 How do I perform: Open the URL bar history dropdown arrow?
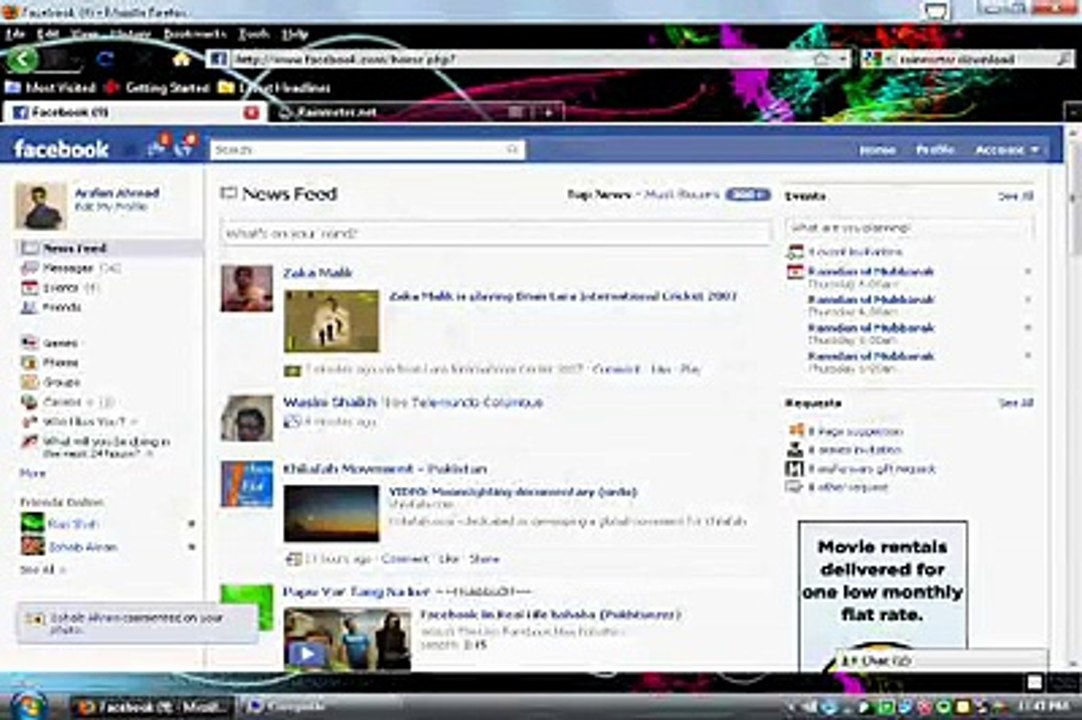pyautogui.click(x=843, y=59)
